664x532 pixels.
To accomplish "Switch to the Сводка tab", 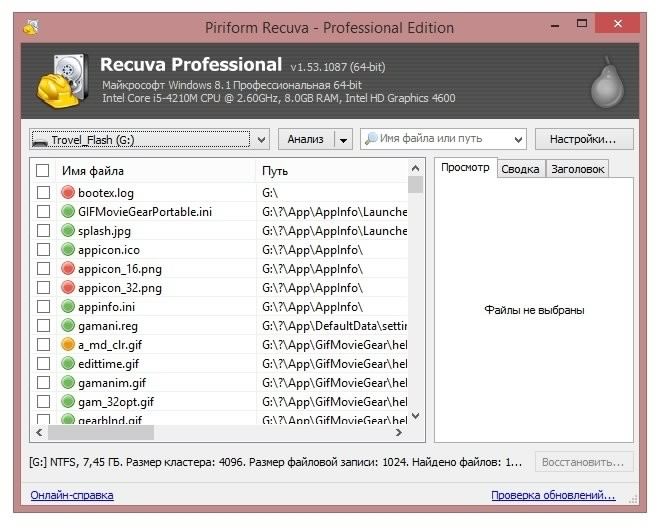I will pos(520,169).
